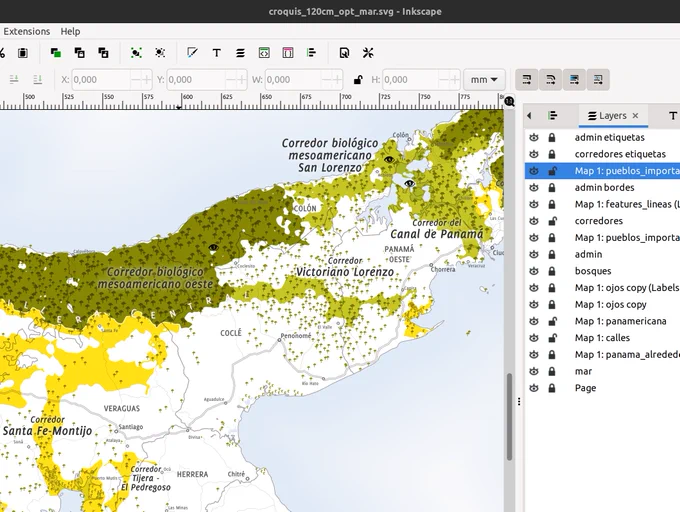Unlock the admin layer
The image size is (680, 512).
pyautogui.click(x=552, y=254)
